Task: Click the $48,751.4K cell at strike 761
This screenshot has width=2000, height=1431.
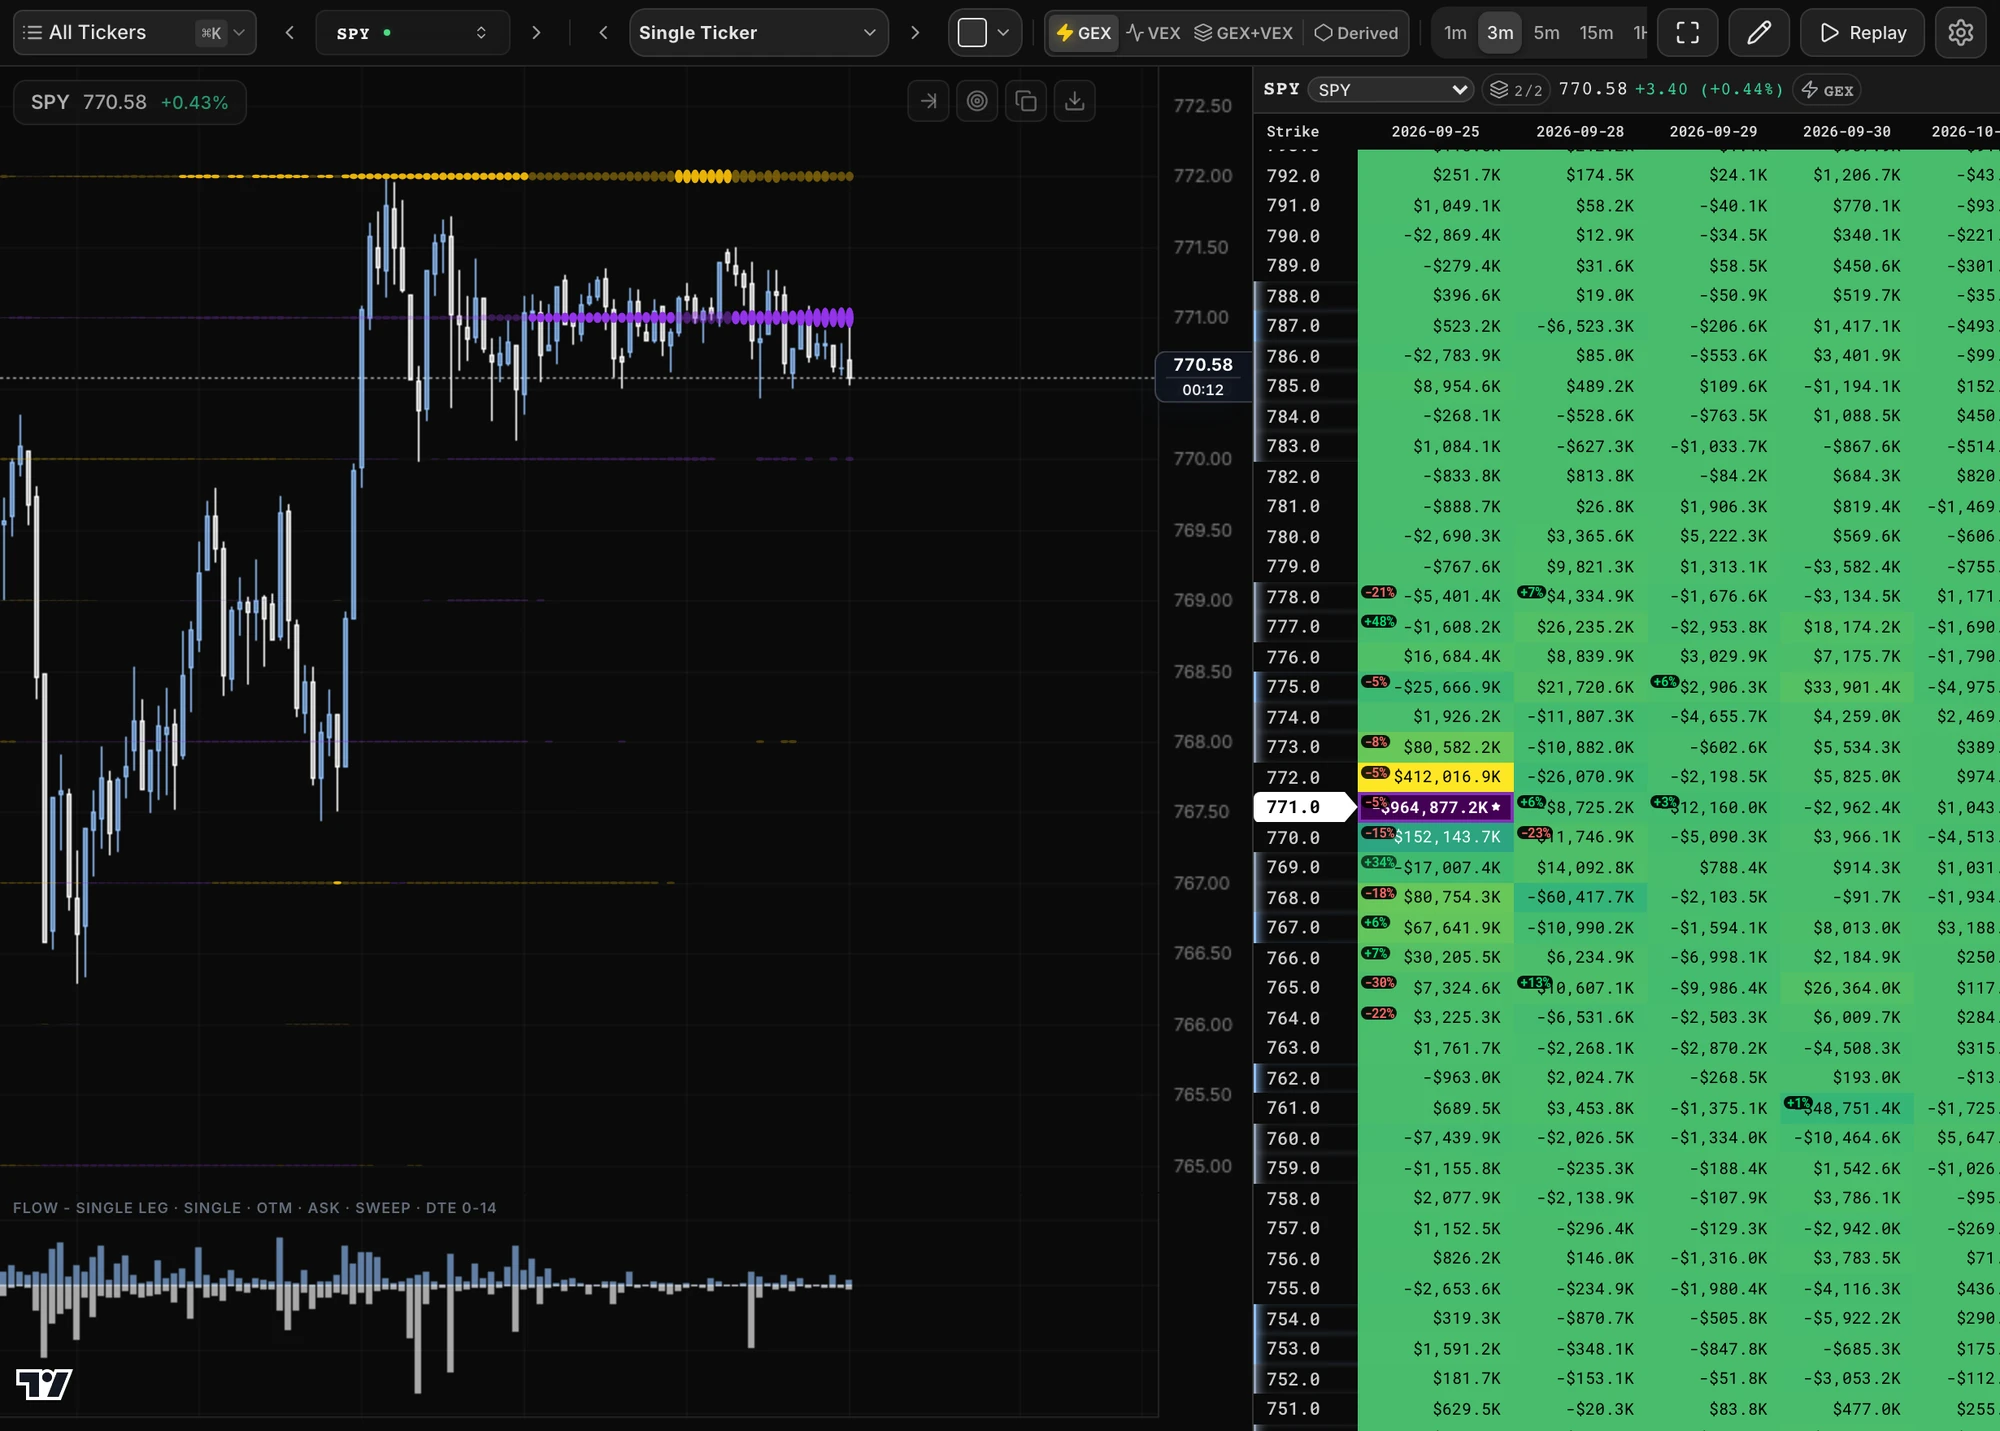Action: tap(1846, 1108)
